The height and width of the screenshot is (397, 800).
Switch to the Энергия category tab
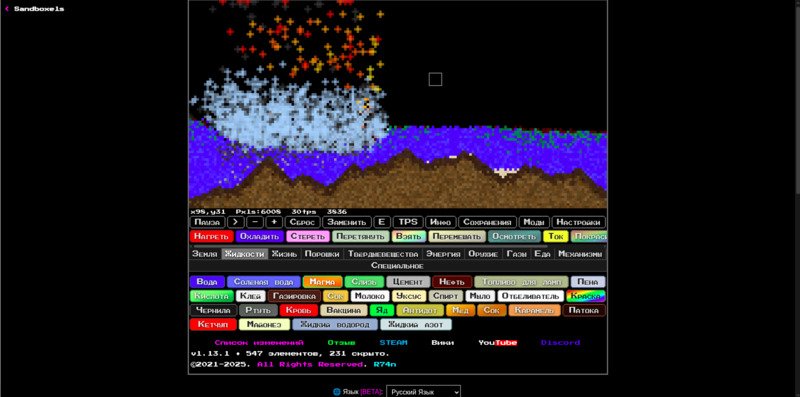pyautogui.click(x=443, y=254)
